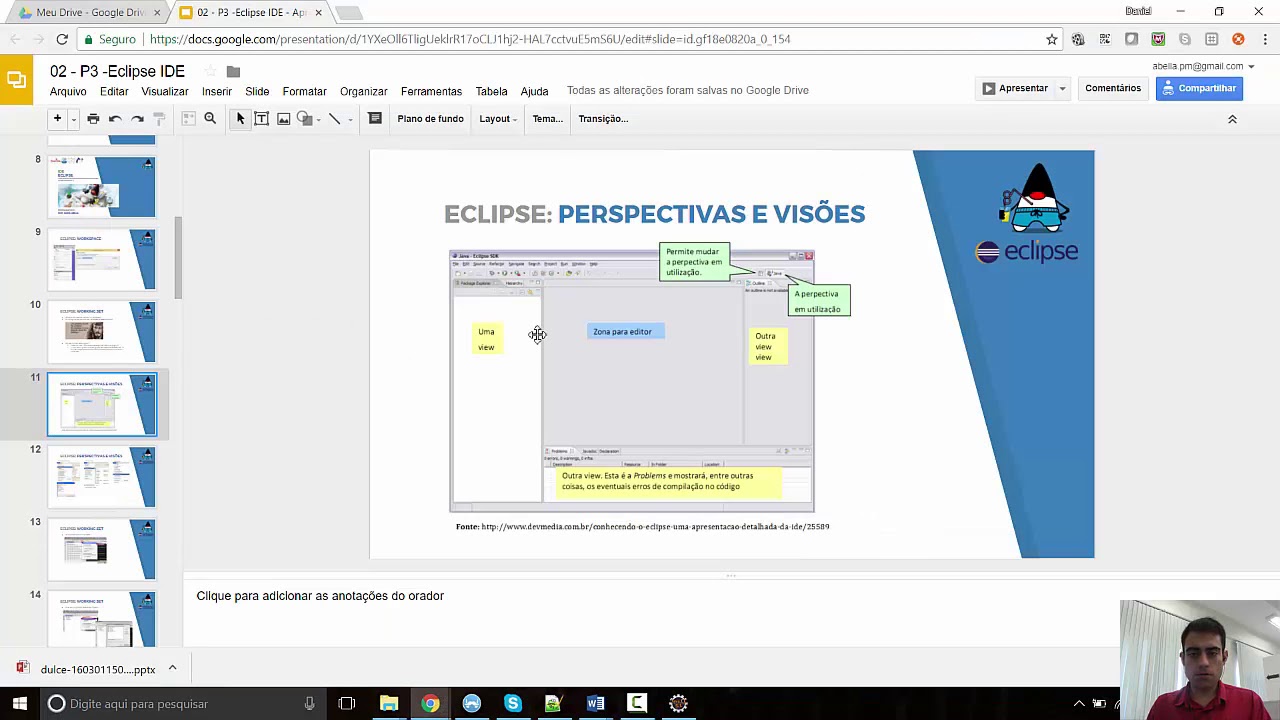This screenshot has height=720, width=1280.
Task: Open the Tema... panel
Action: pyautogui.click(x=547, y=118)
